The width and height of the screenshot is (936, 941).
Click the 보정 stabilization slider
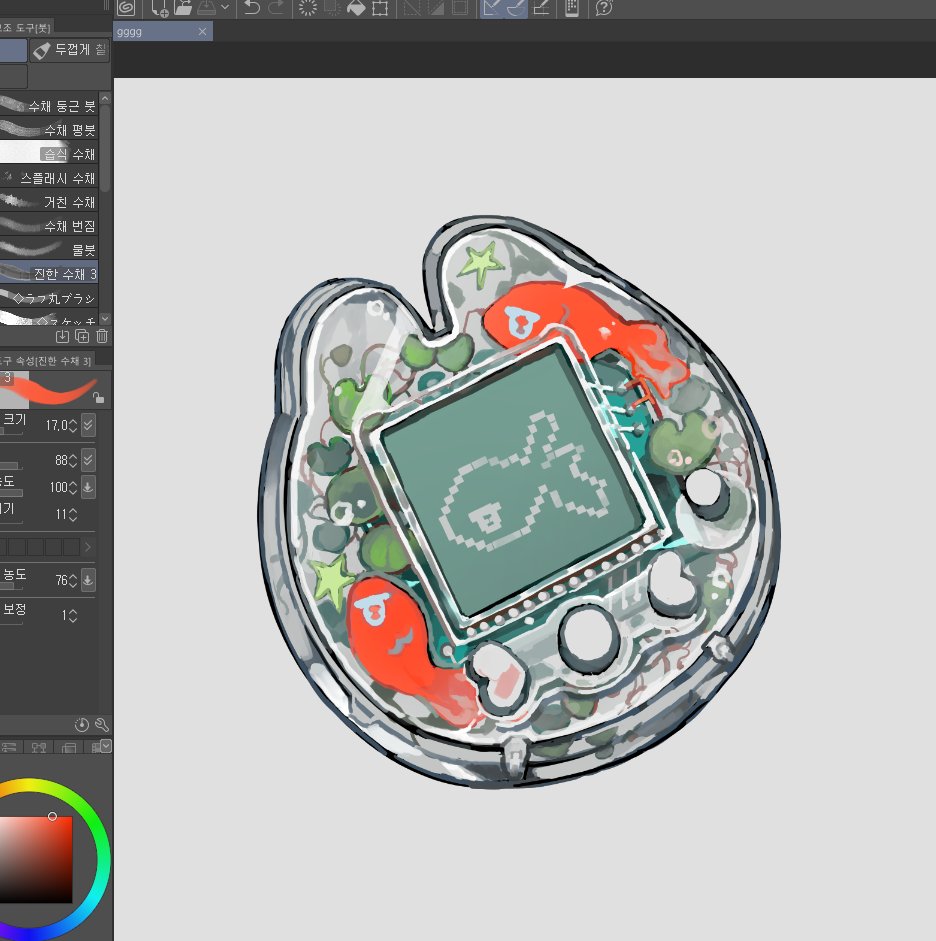pos(11,622)
